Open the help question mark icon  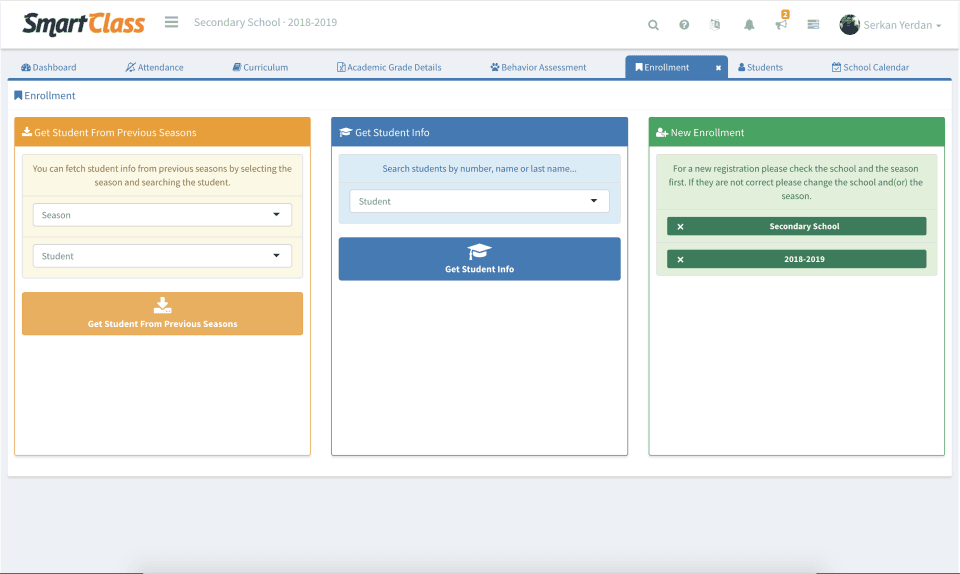tap(684, 25)
